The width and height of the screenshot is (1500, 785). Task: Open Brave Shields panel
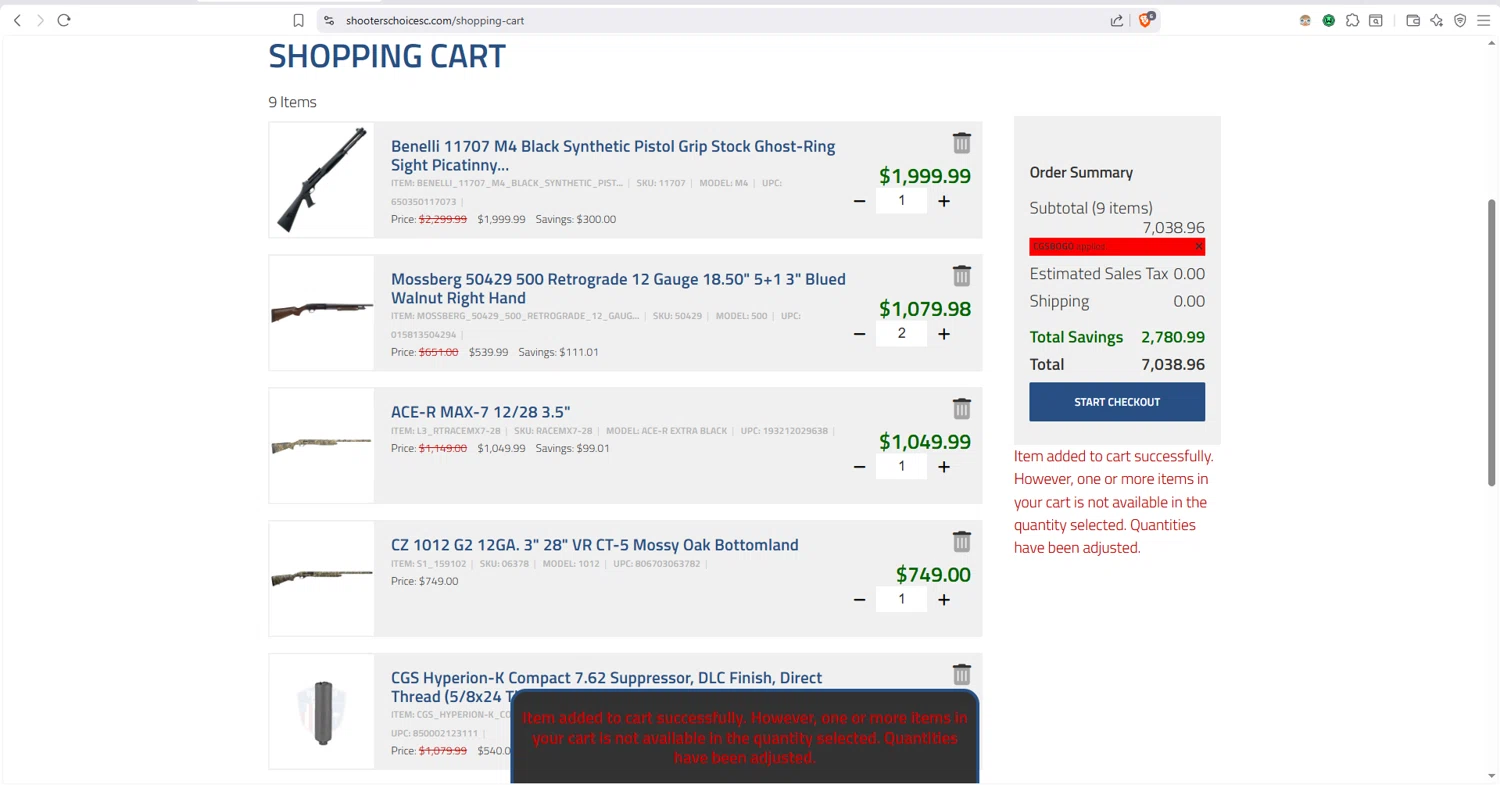[1146, 19]
